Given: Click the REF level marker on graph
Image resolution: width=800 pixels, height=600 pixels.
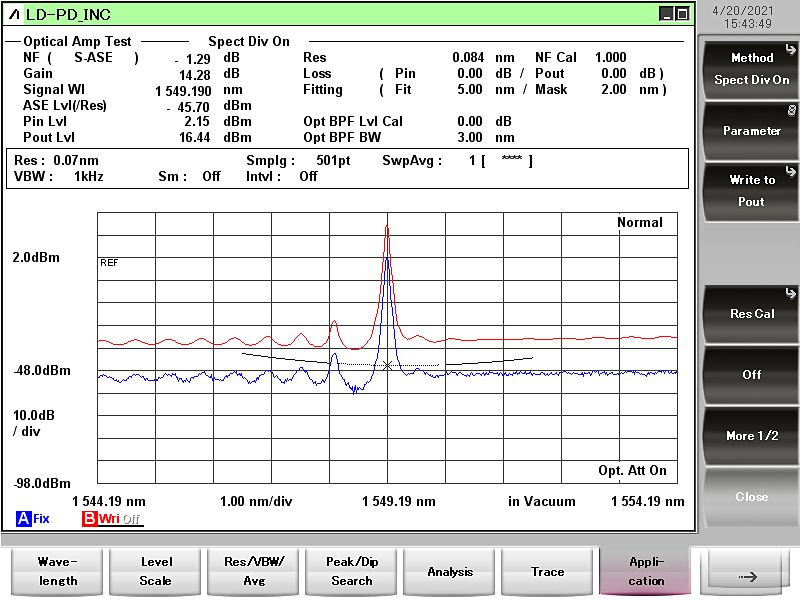Looking at the screenshot, I should [109, 262].
